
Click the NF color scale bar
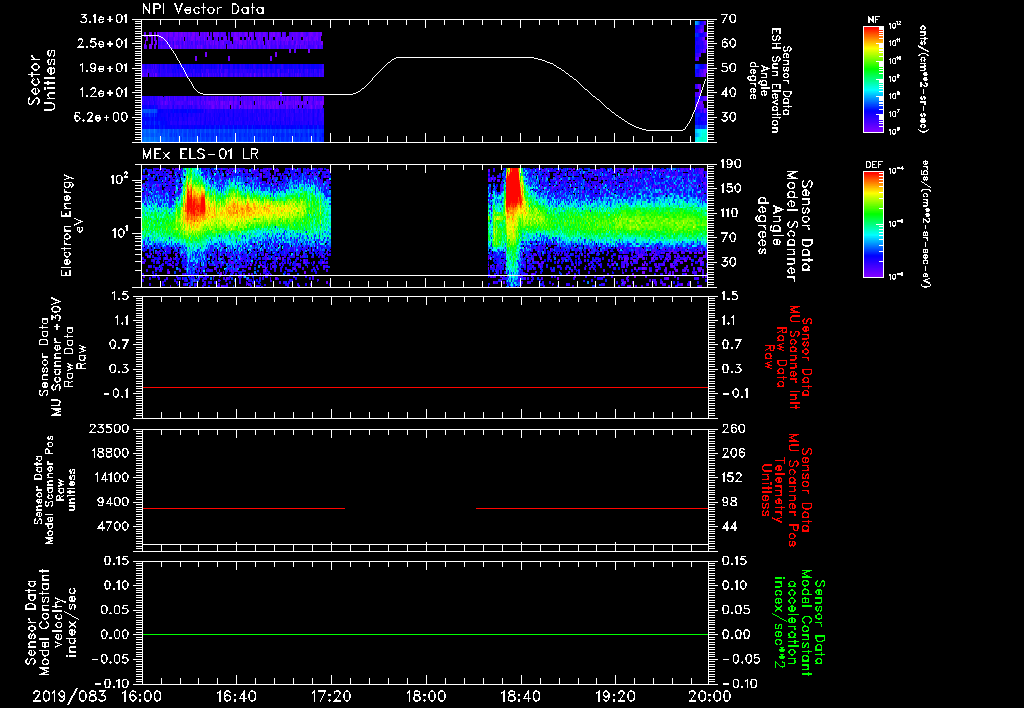coord(874,78)
